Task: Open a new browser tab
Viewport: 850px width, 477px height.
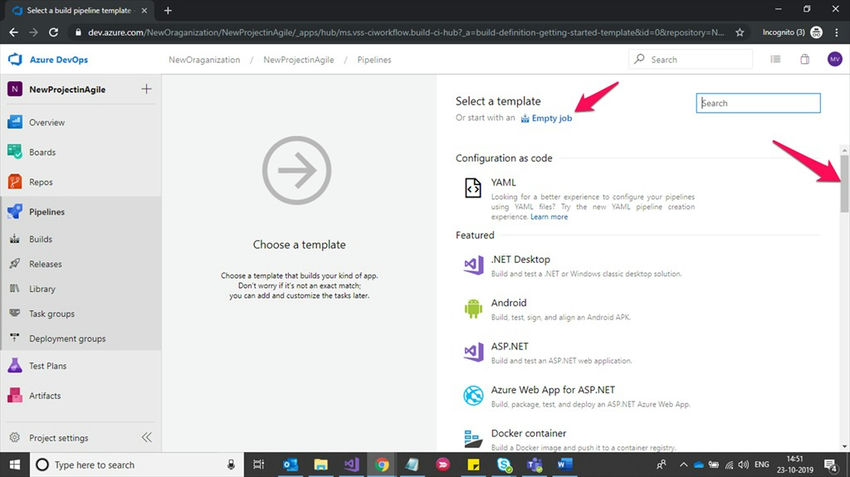Action: pyautogui.click(x=168, y=10)
